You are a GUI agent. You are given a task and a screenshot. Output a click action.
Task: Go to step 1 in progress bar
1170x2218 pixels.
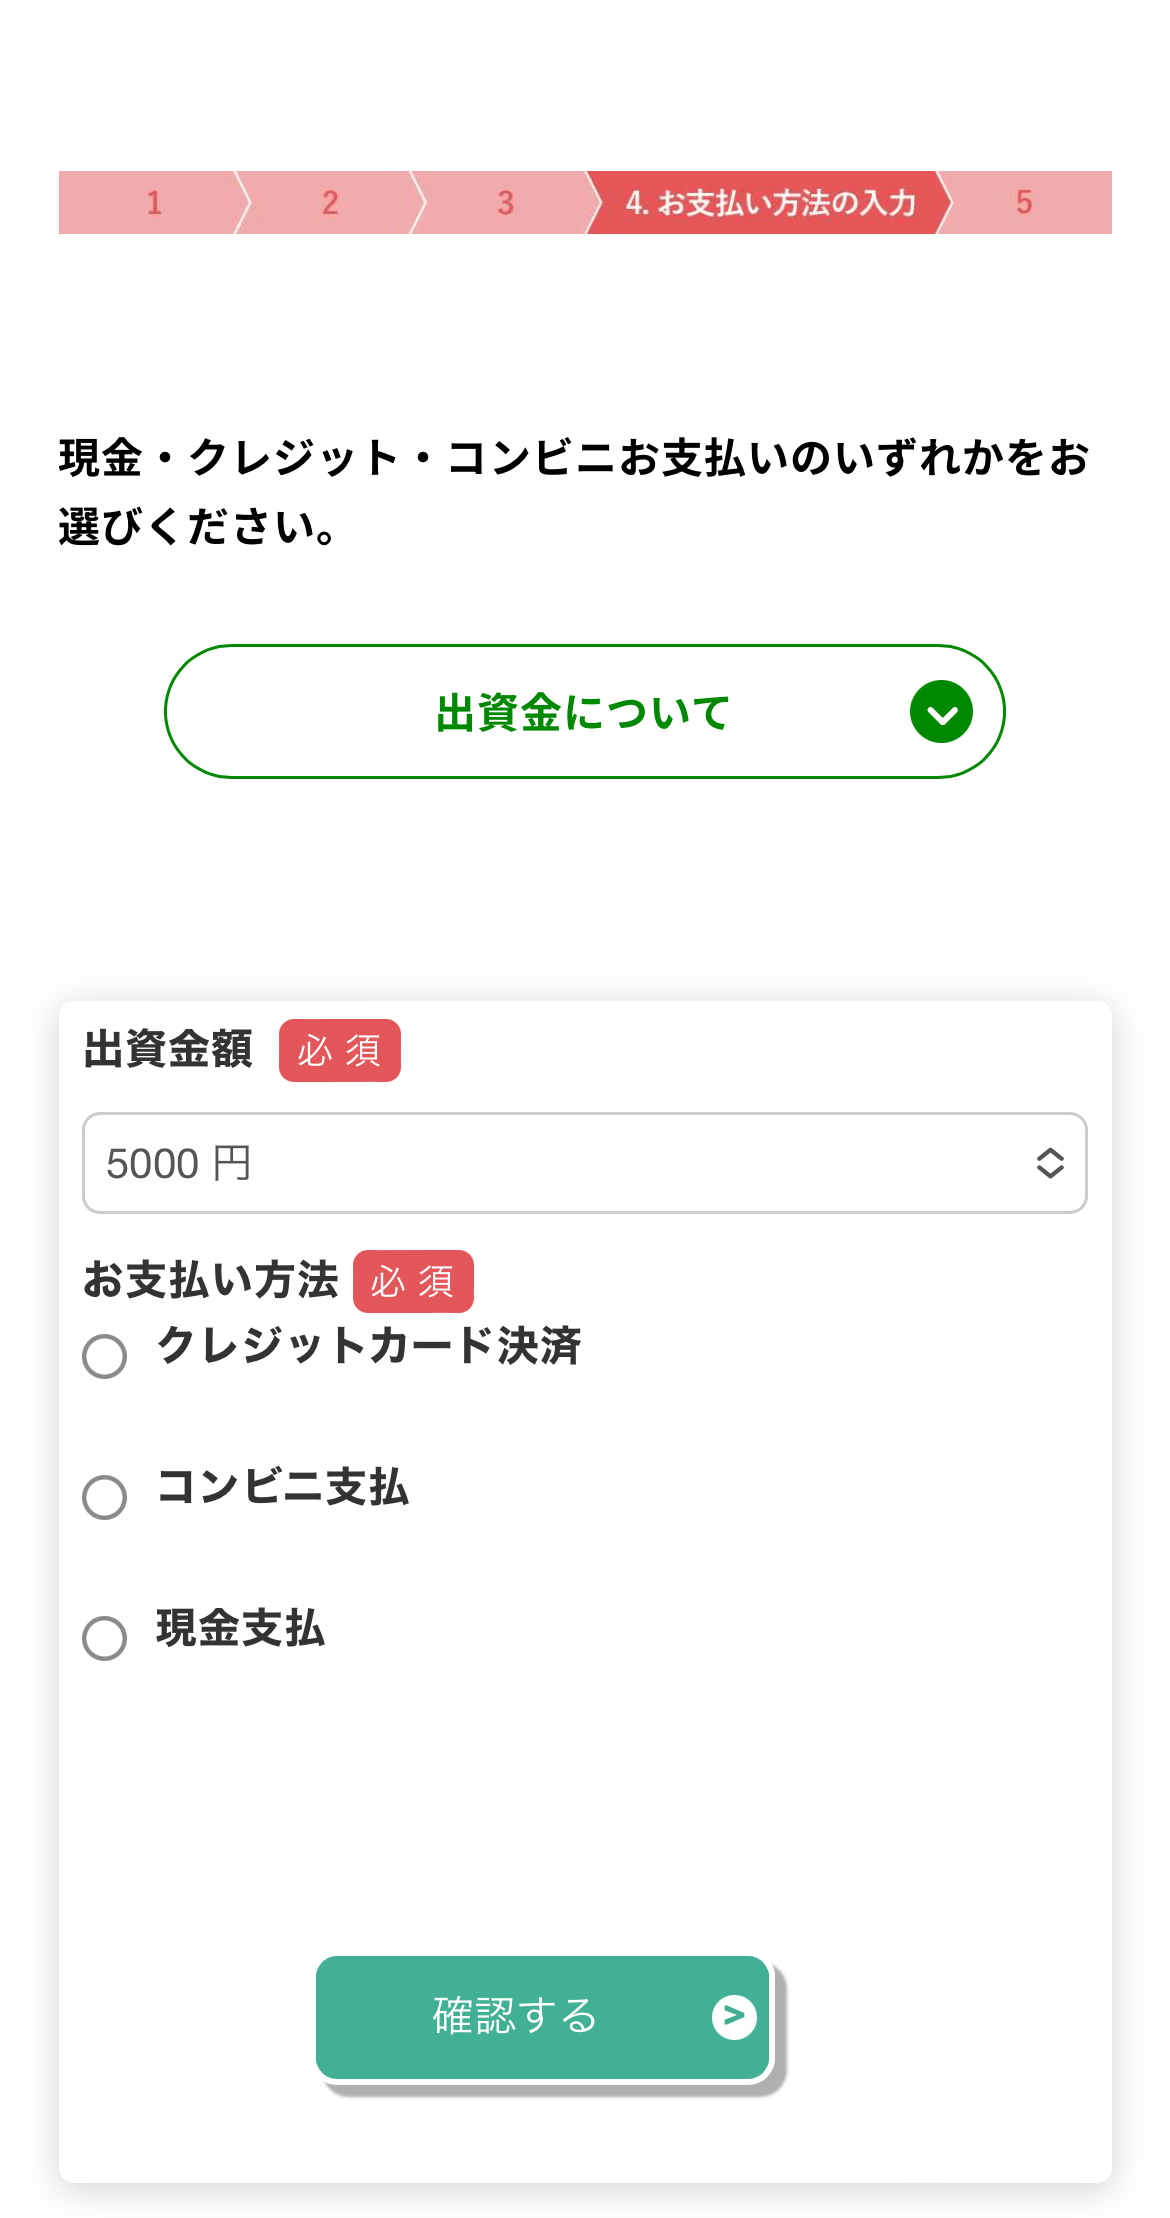[x=154, y=203]
